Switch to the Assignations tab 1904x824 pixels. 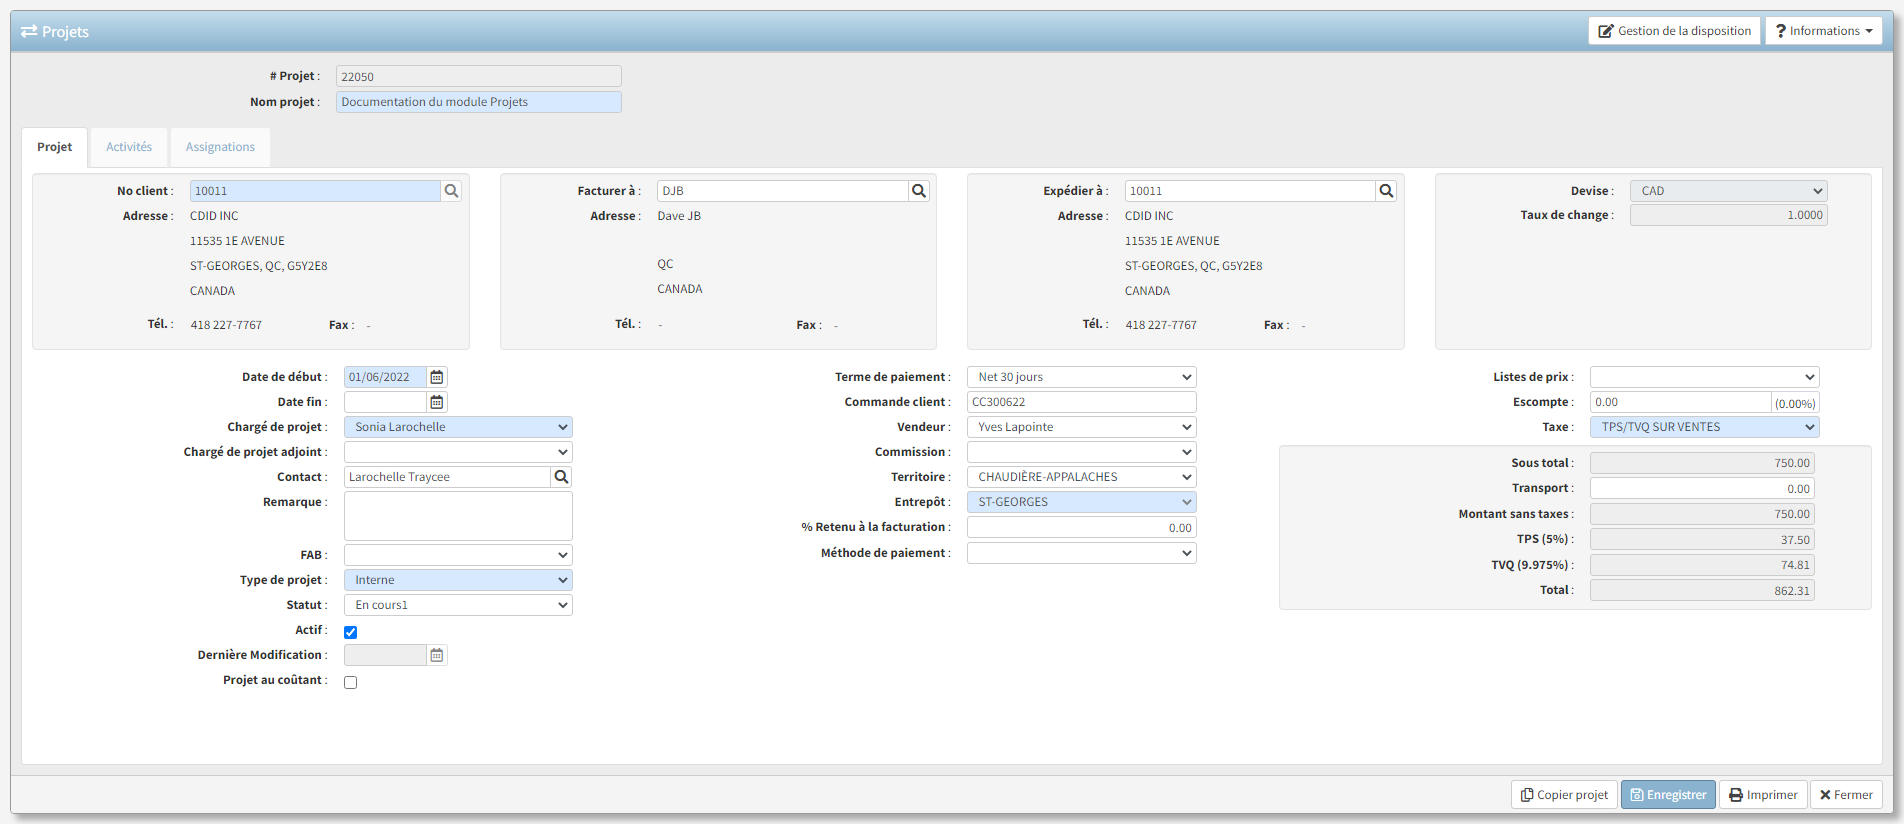pyautogui.click(x=220, y=147)
